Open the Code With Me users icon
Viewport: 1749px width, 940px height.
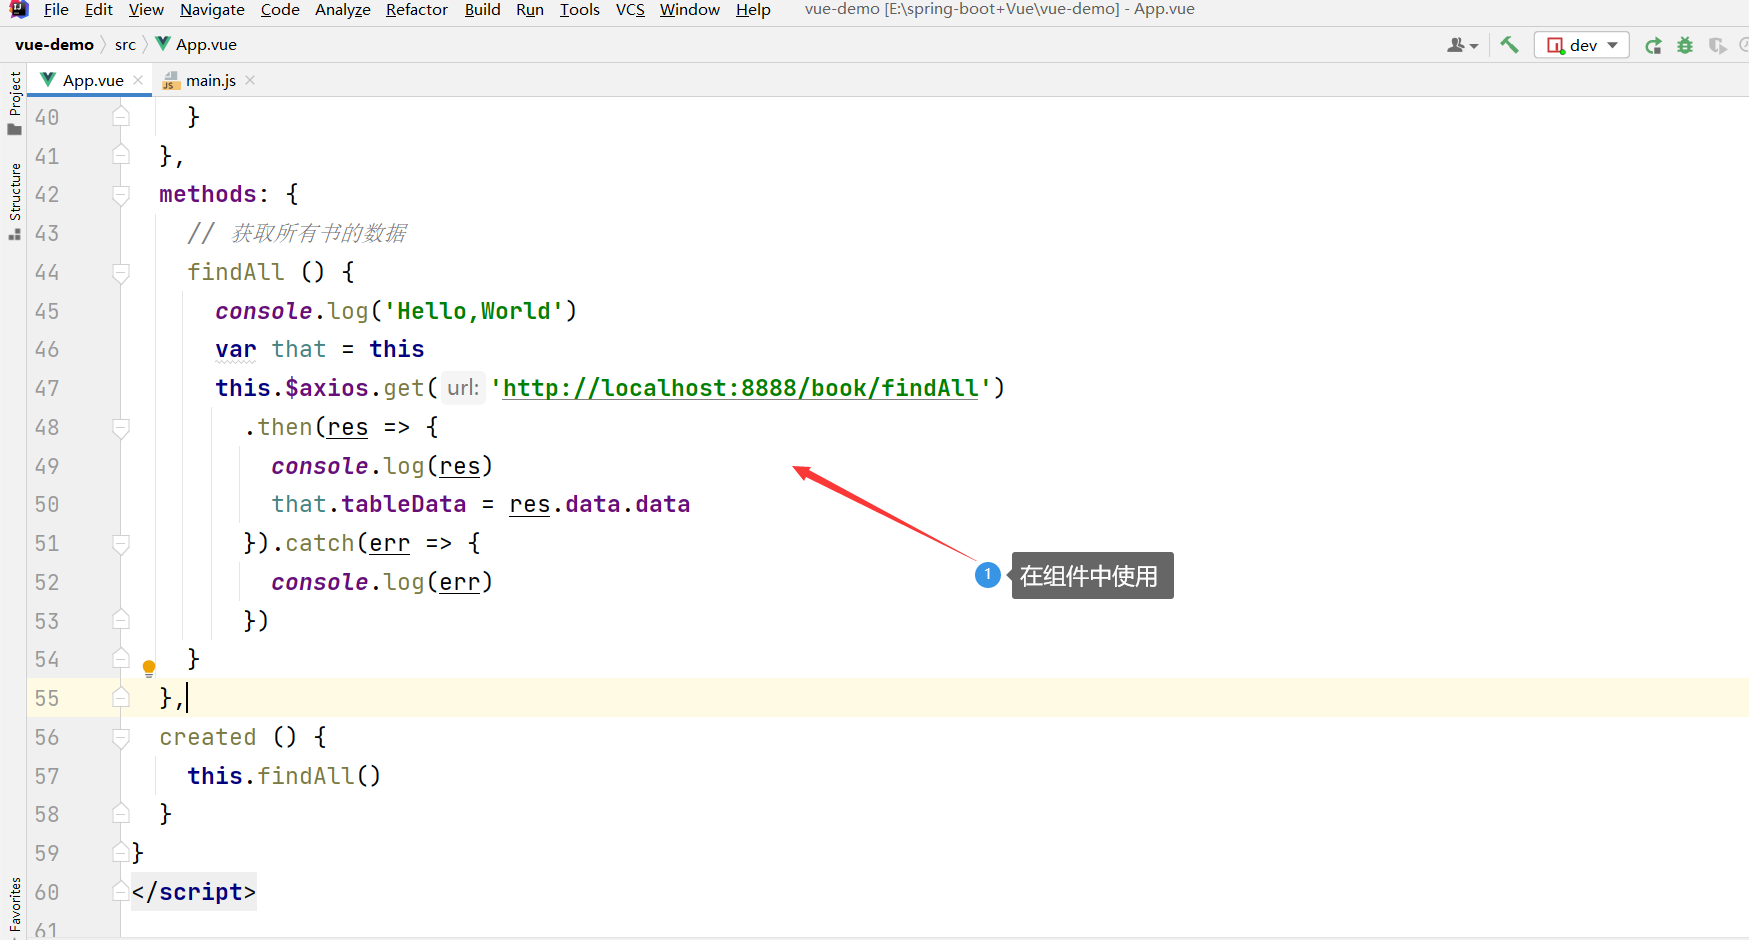point(1462,45)
